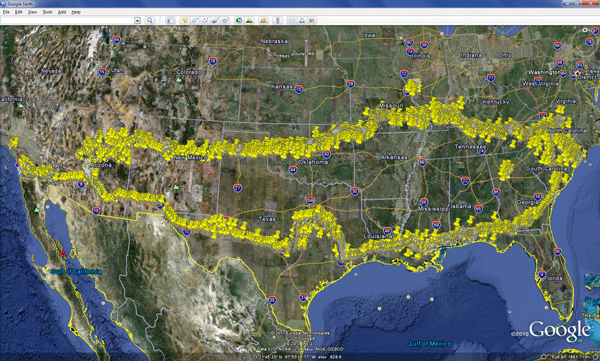Open the File menu
Screen dimensions: 600x361
point(6,12)
